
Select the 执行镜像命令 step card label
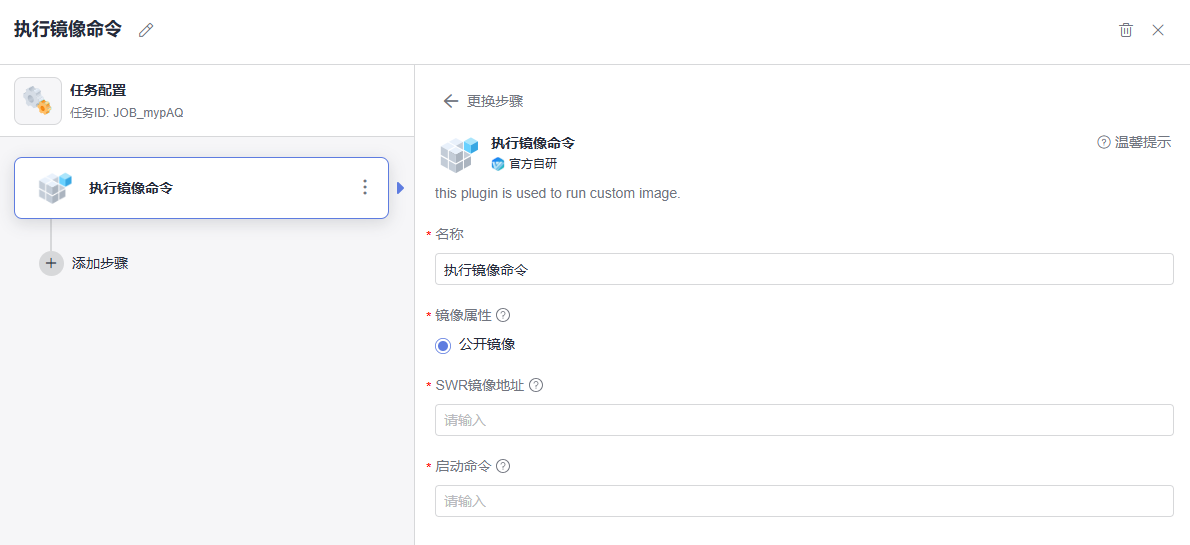pyautogui.click(x=131, y=187)
